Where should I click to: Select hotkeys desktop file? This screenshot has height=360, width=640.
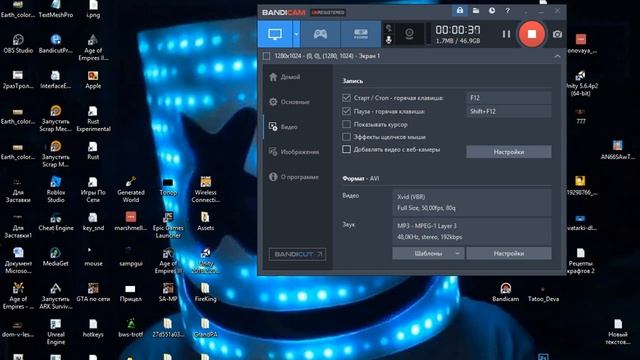[x=93, y=328]
